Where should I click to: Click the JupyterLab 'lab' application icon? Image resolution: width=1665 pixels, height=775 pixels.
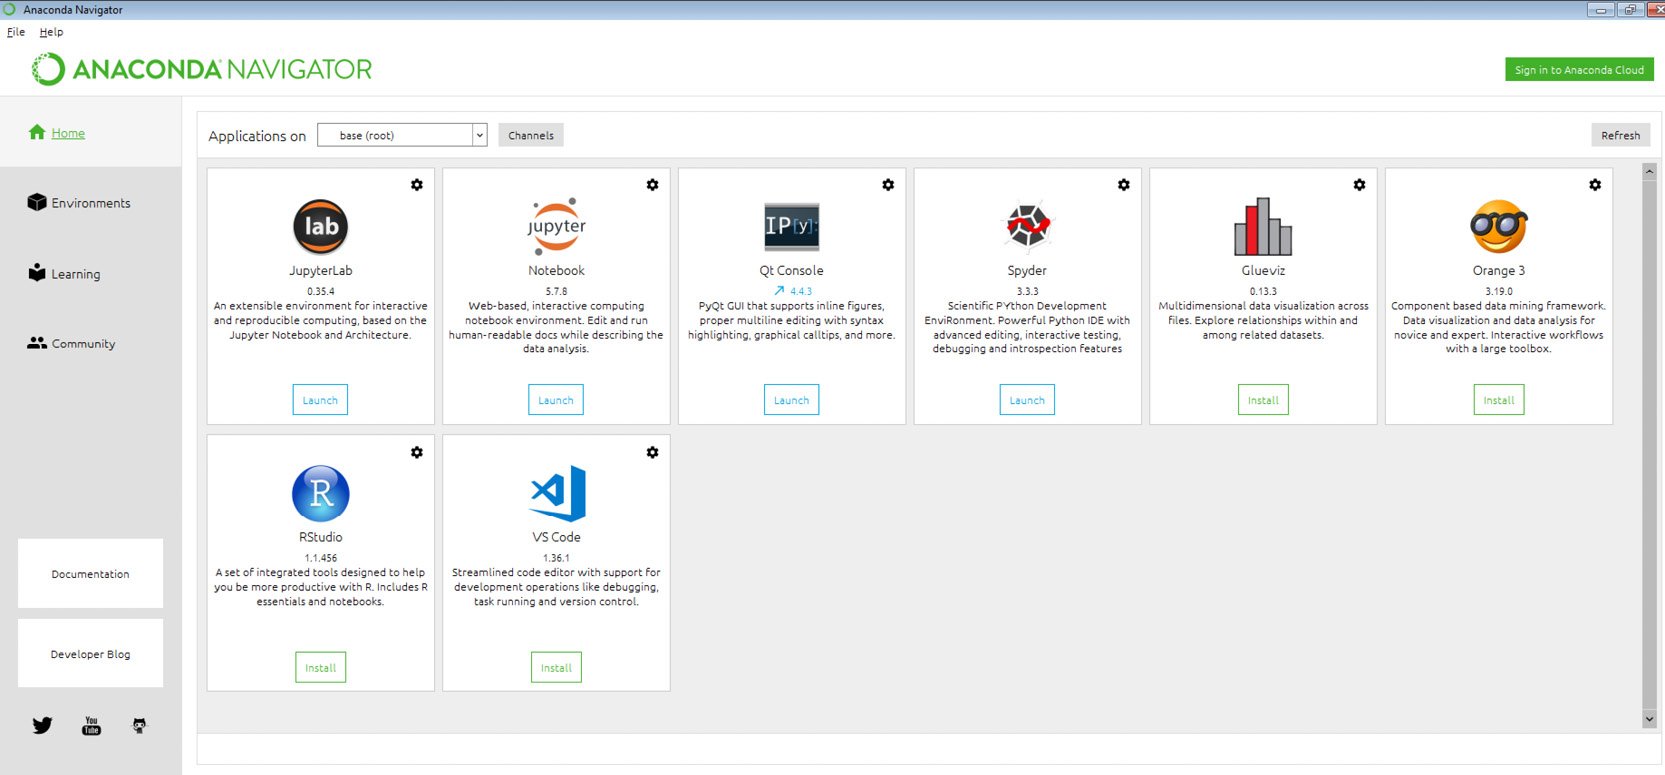320,227
